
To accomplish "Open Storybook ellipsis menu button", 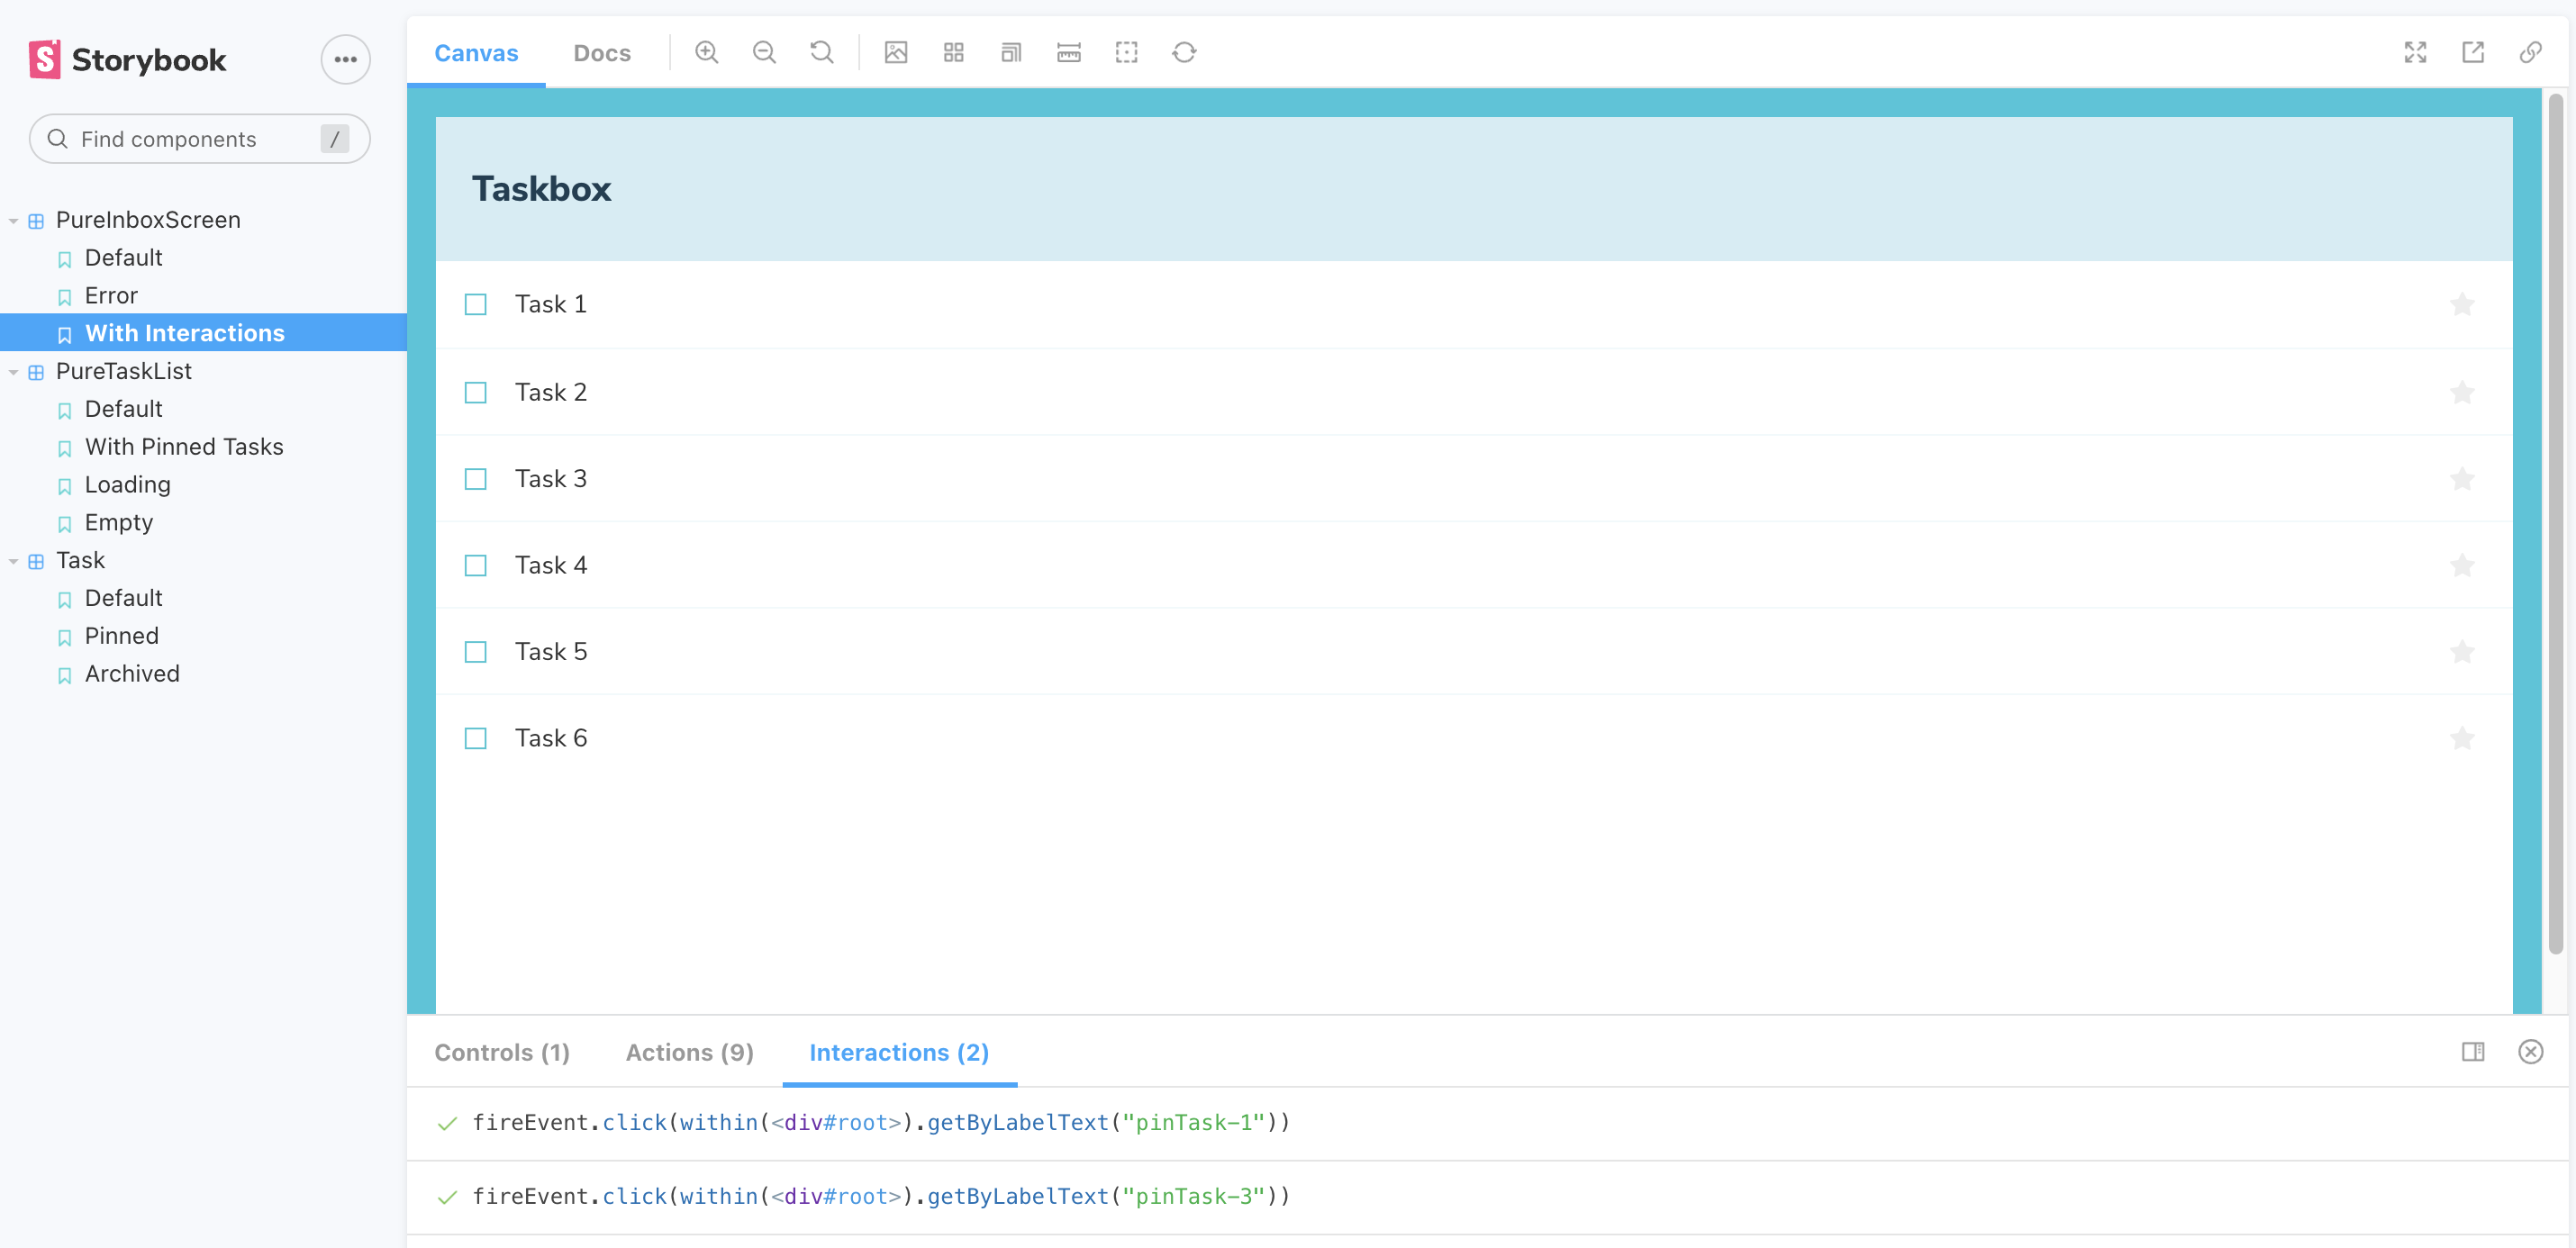I will pyautogui.click(x=345, y=59).
